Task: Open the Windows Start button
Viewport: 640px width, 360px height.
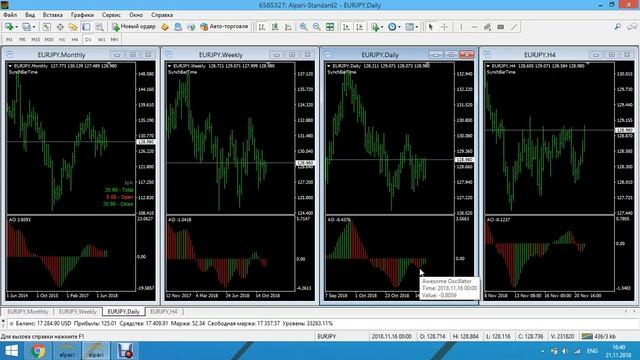Action: pos(11,351)
